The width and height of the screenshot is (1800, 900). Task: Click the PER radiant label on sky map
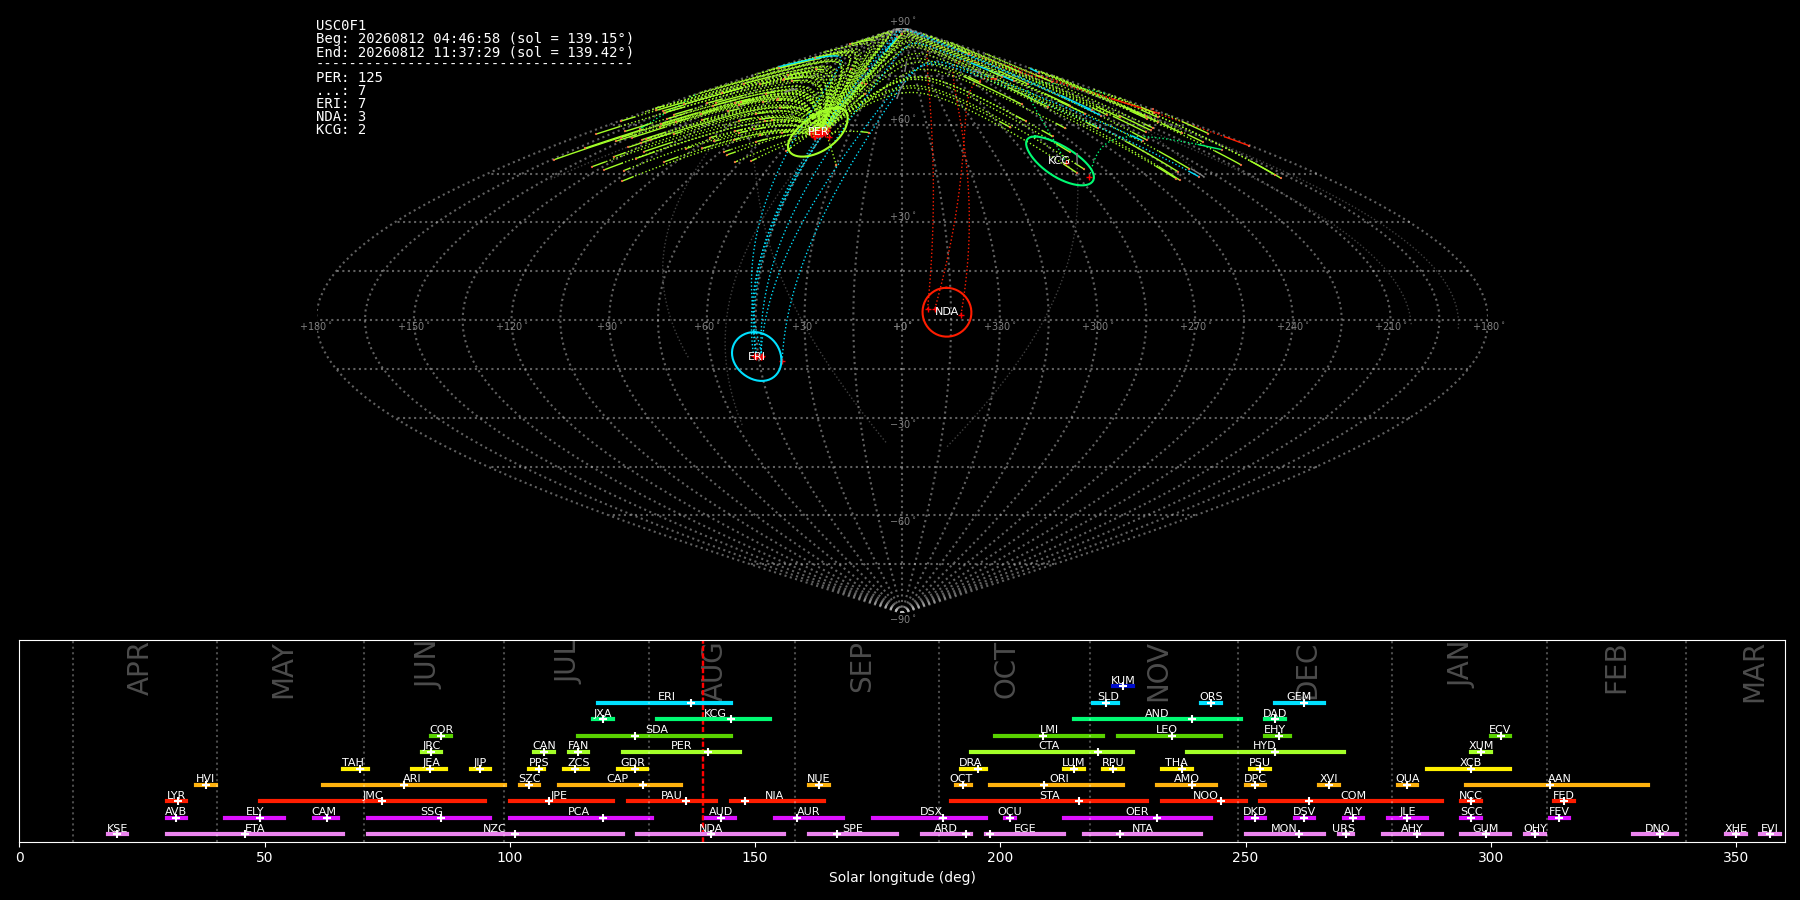pos(818,132)
